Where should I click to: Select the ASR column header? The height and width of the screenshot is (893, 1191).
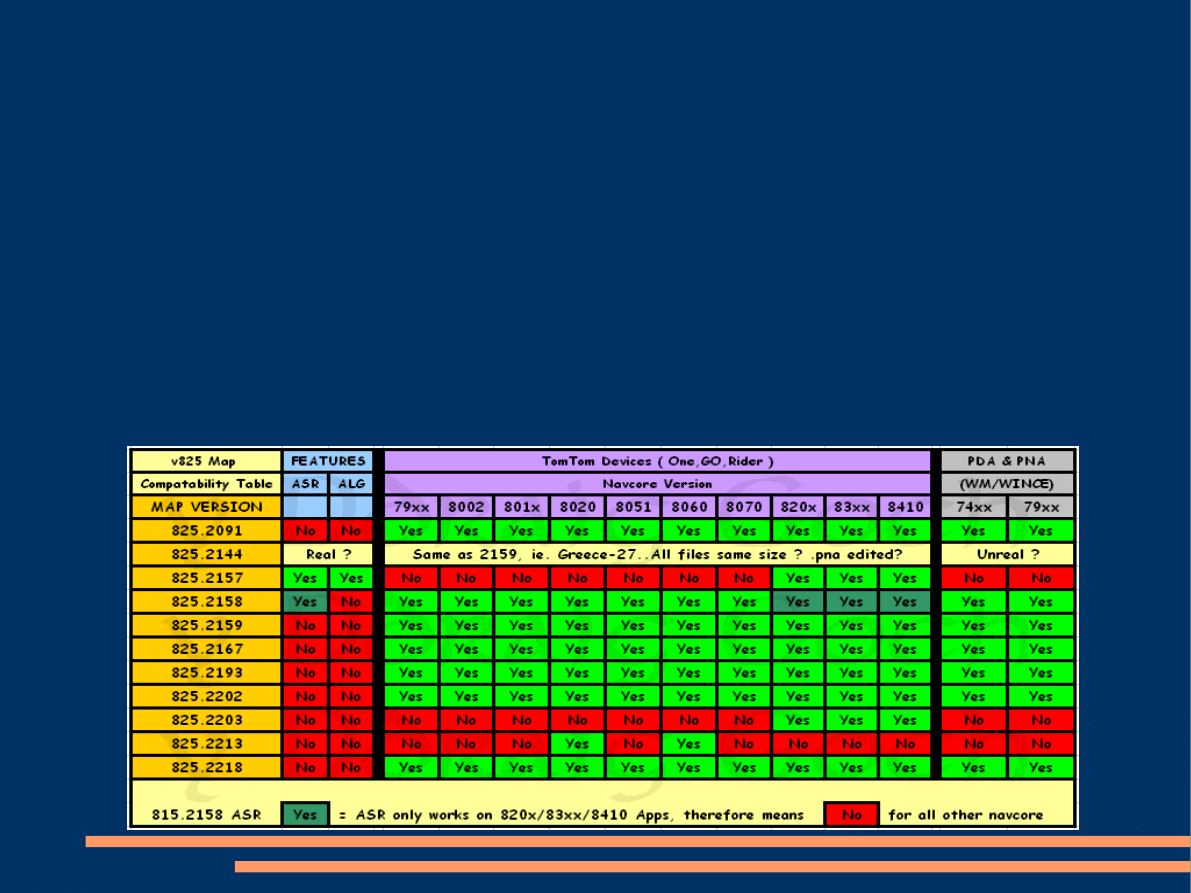pyautogui.click(x=305, y=484)
